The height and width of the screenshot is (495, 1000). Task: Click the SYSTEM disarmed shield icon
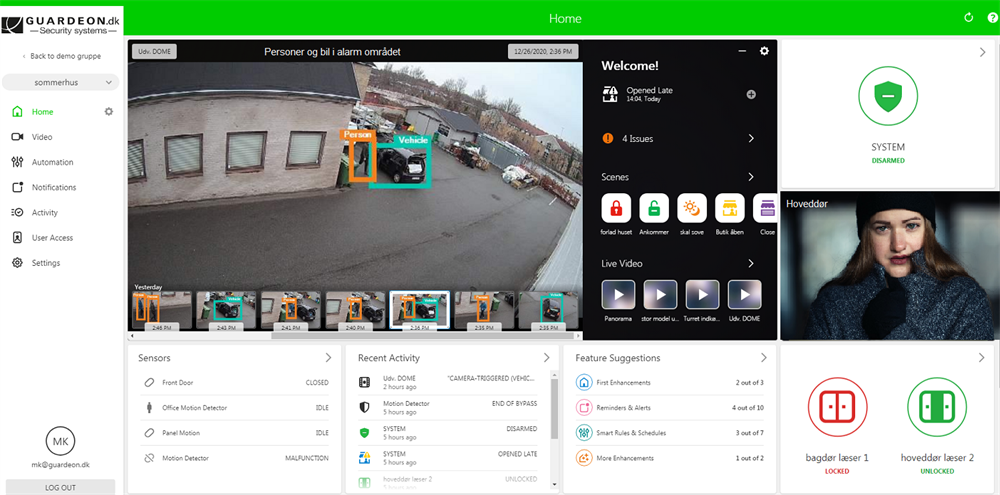pos(888,96)
